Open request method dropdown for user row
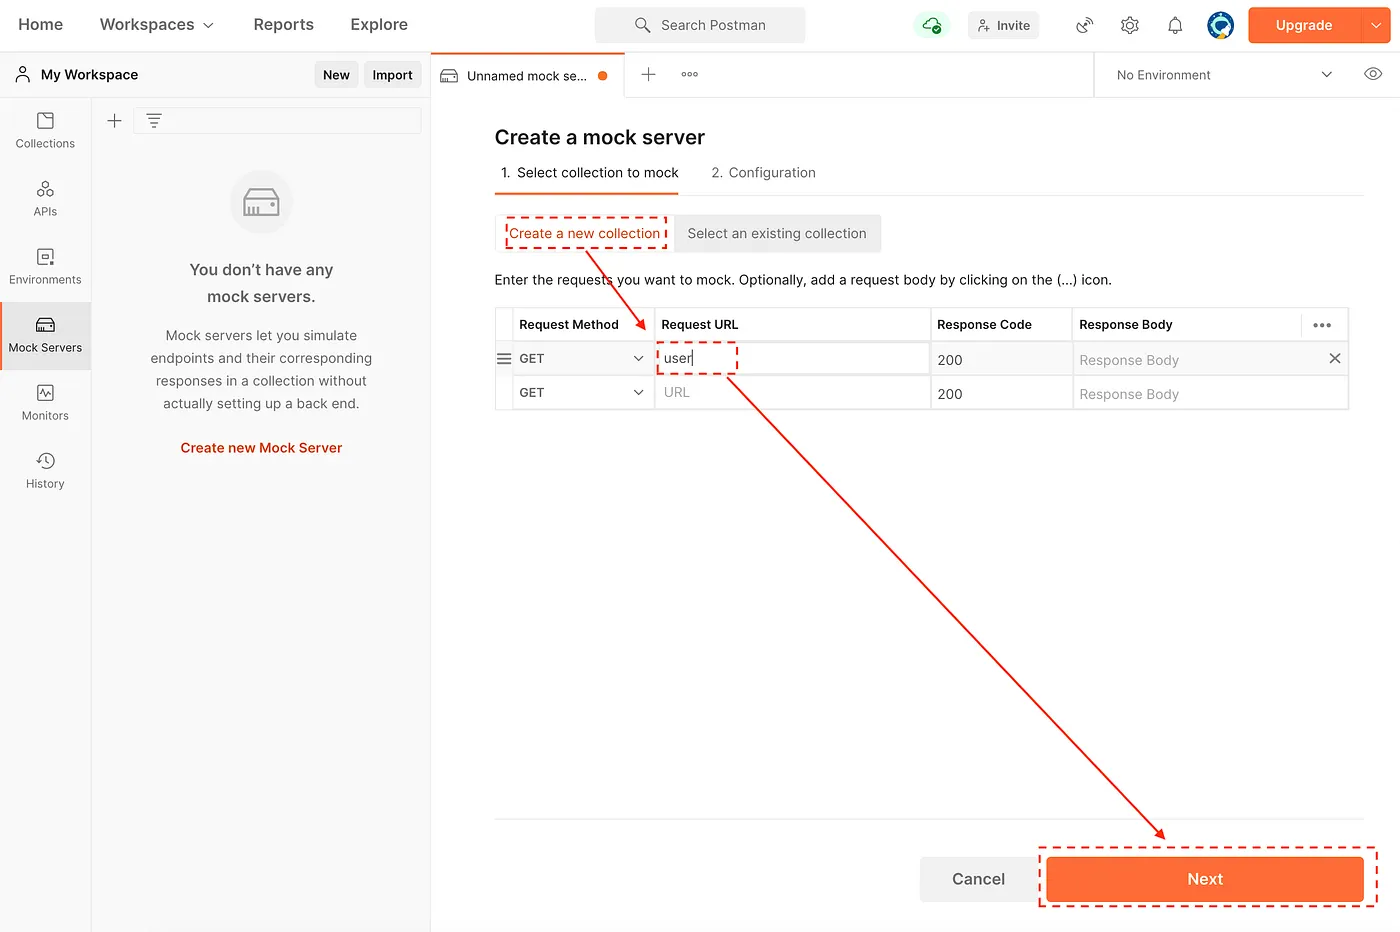This screenshot has height=932, width=1400. click(x=582, y=358)
